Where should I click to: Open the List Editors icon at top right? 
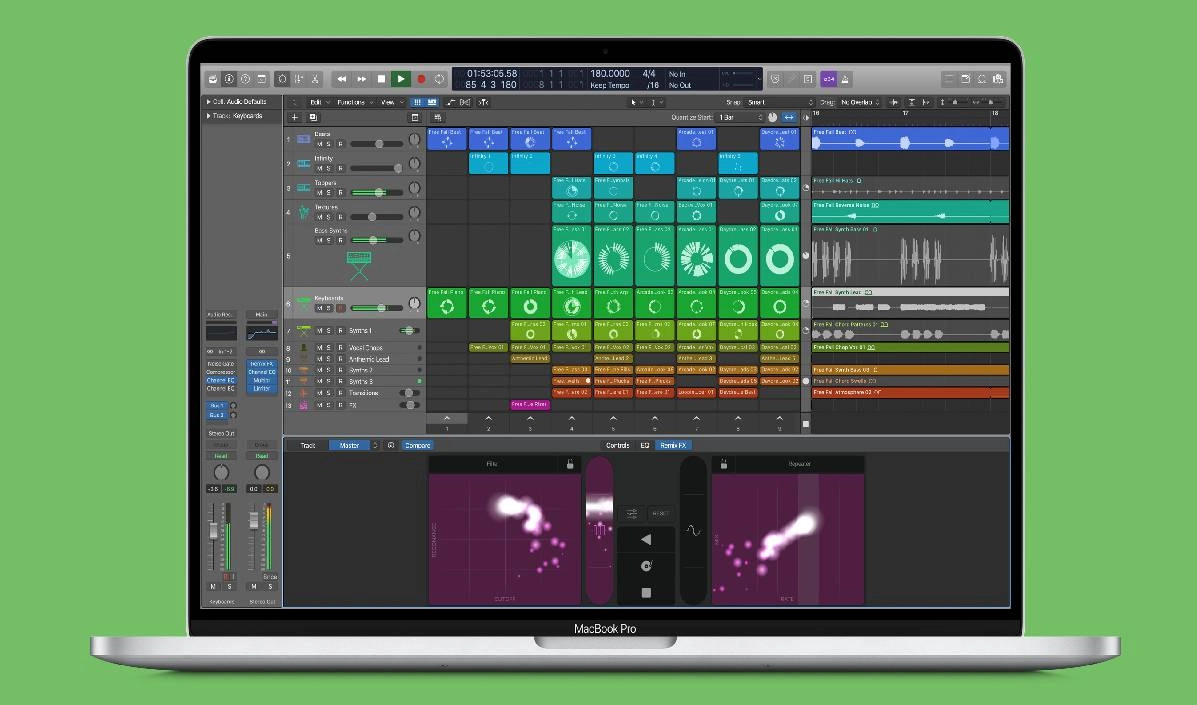[949, 79]
